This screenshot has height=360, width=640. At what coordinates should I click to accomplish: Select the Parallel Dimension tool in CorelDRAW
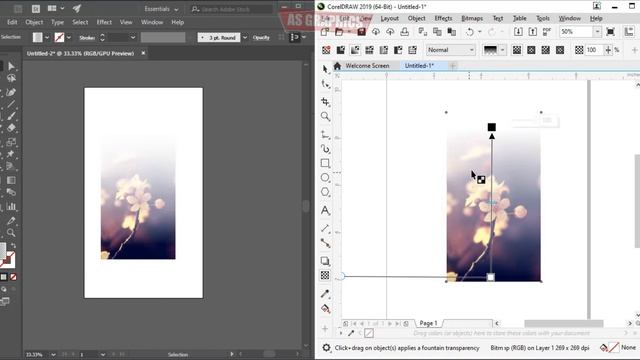point(325,229)
